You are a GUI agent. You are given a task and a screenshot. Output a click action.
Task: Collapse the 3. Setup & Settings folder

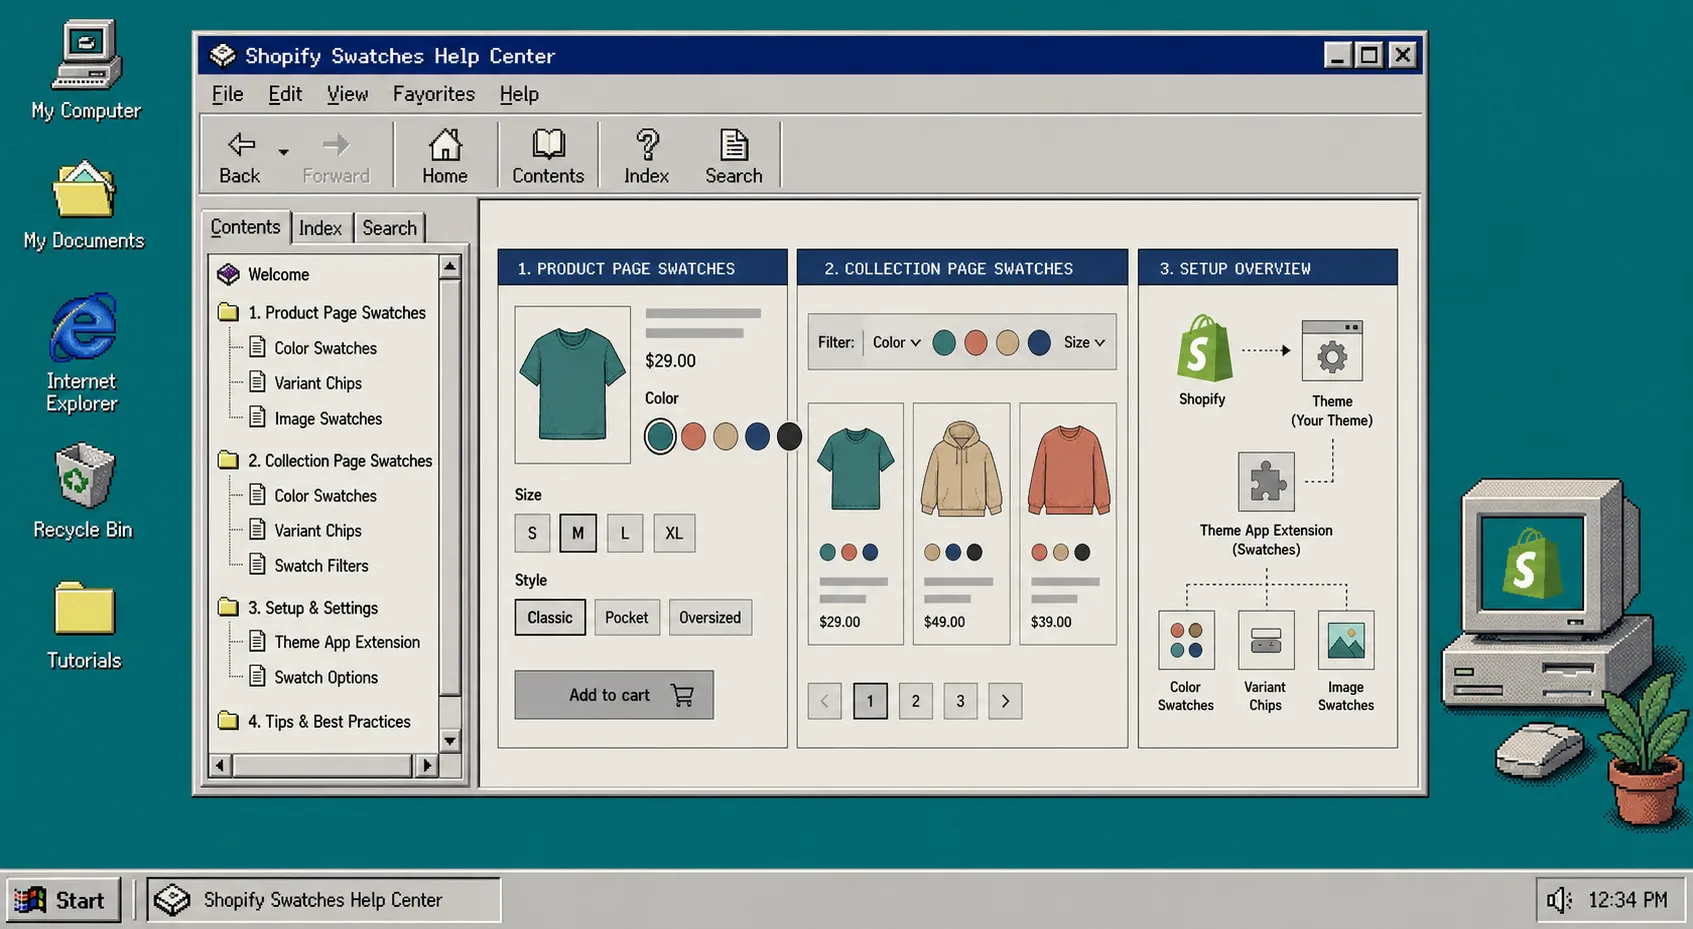coord(228,607)
